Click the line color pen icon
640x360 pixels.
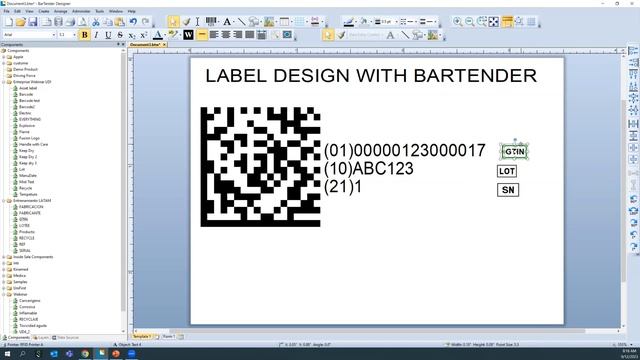pos(349,22)
